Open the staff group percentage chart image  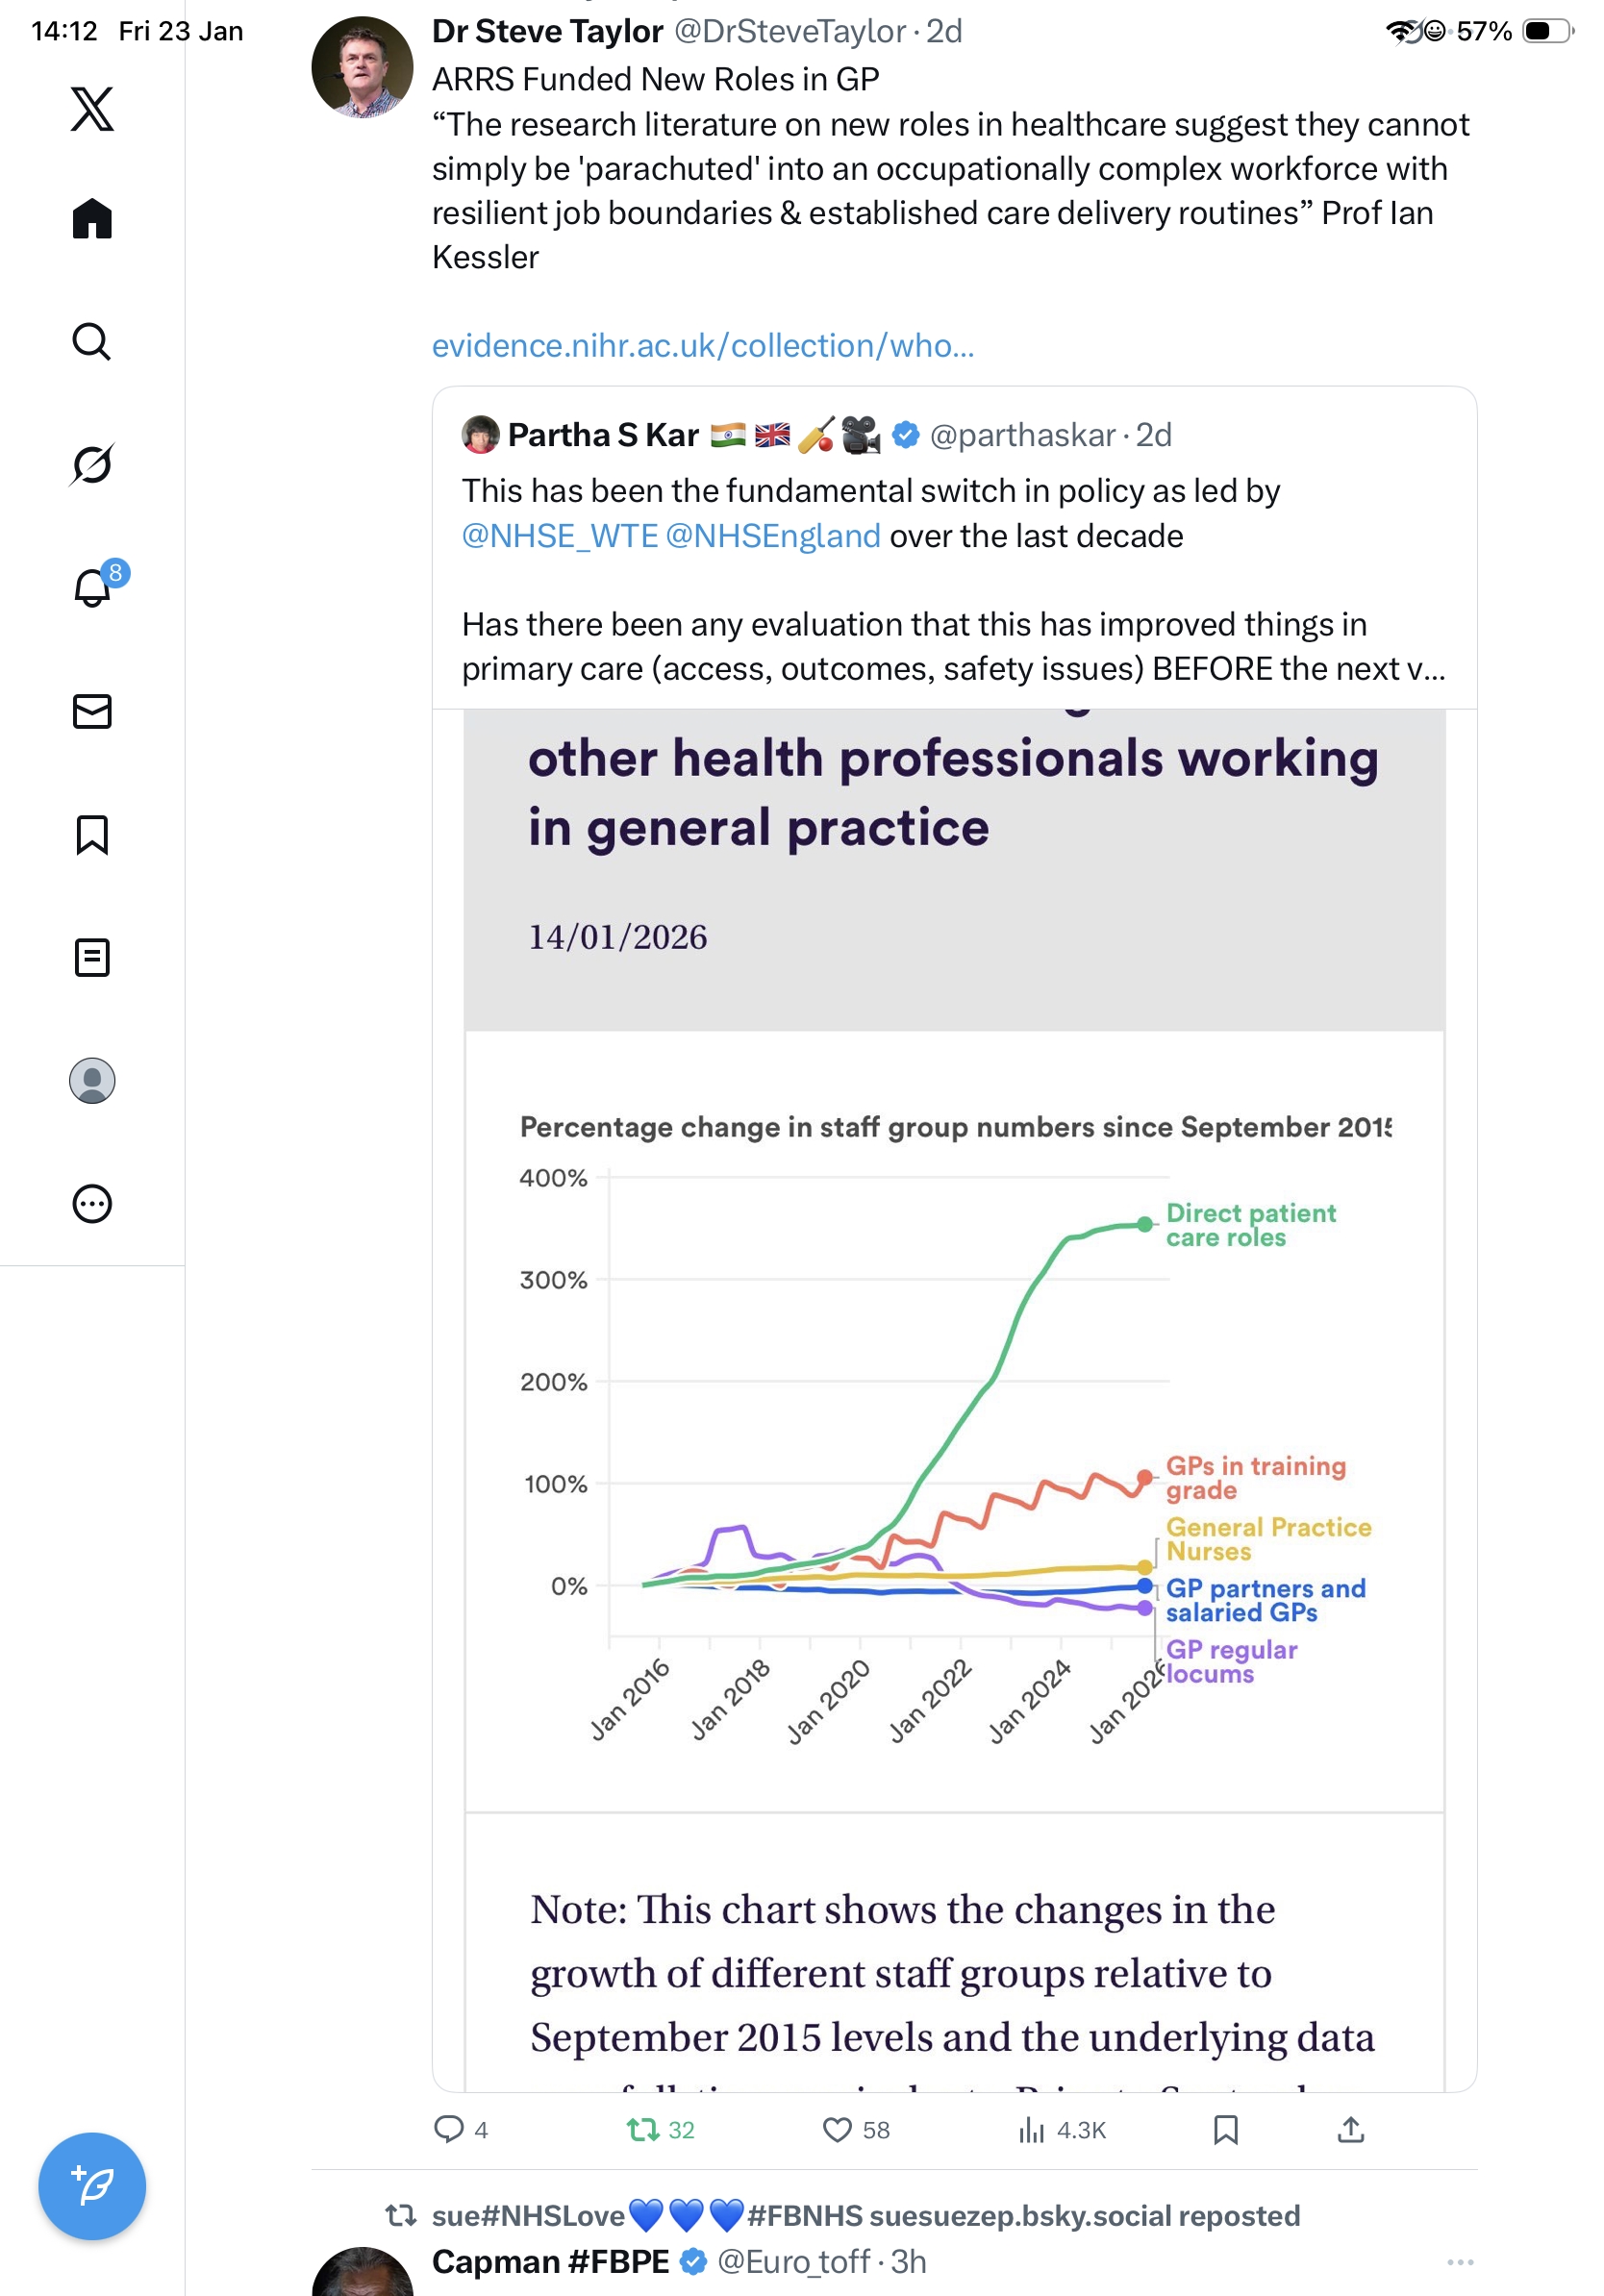[x=953, y=1400]
